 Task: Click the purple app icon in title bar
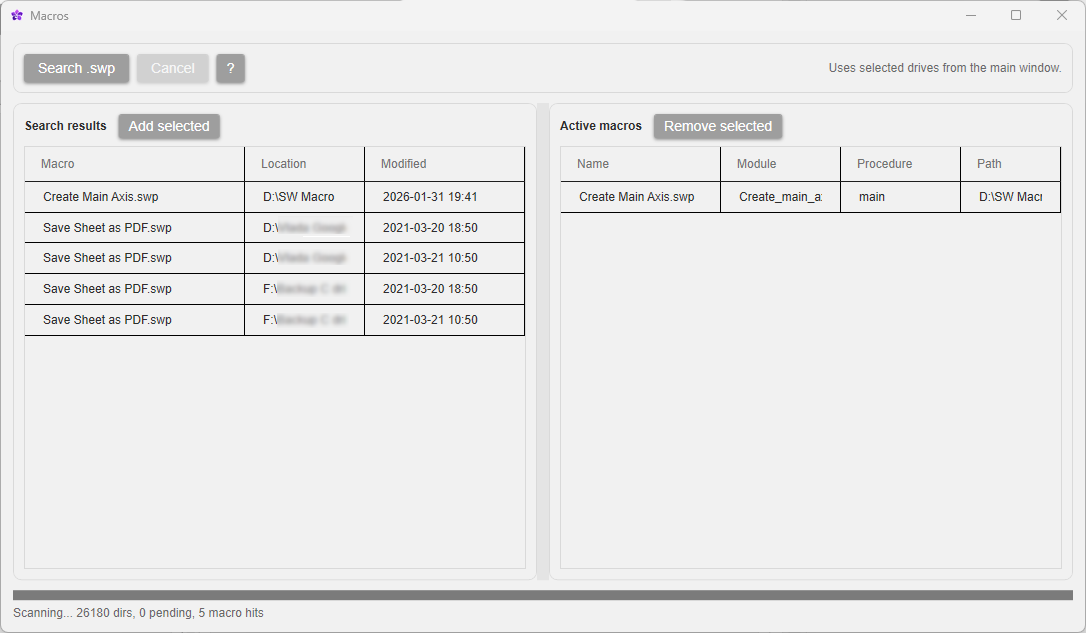pyautogui.click(x=16, y=15)
